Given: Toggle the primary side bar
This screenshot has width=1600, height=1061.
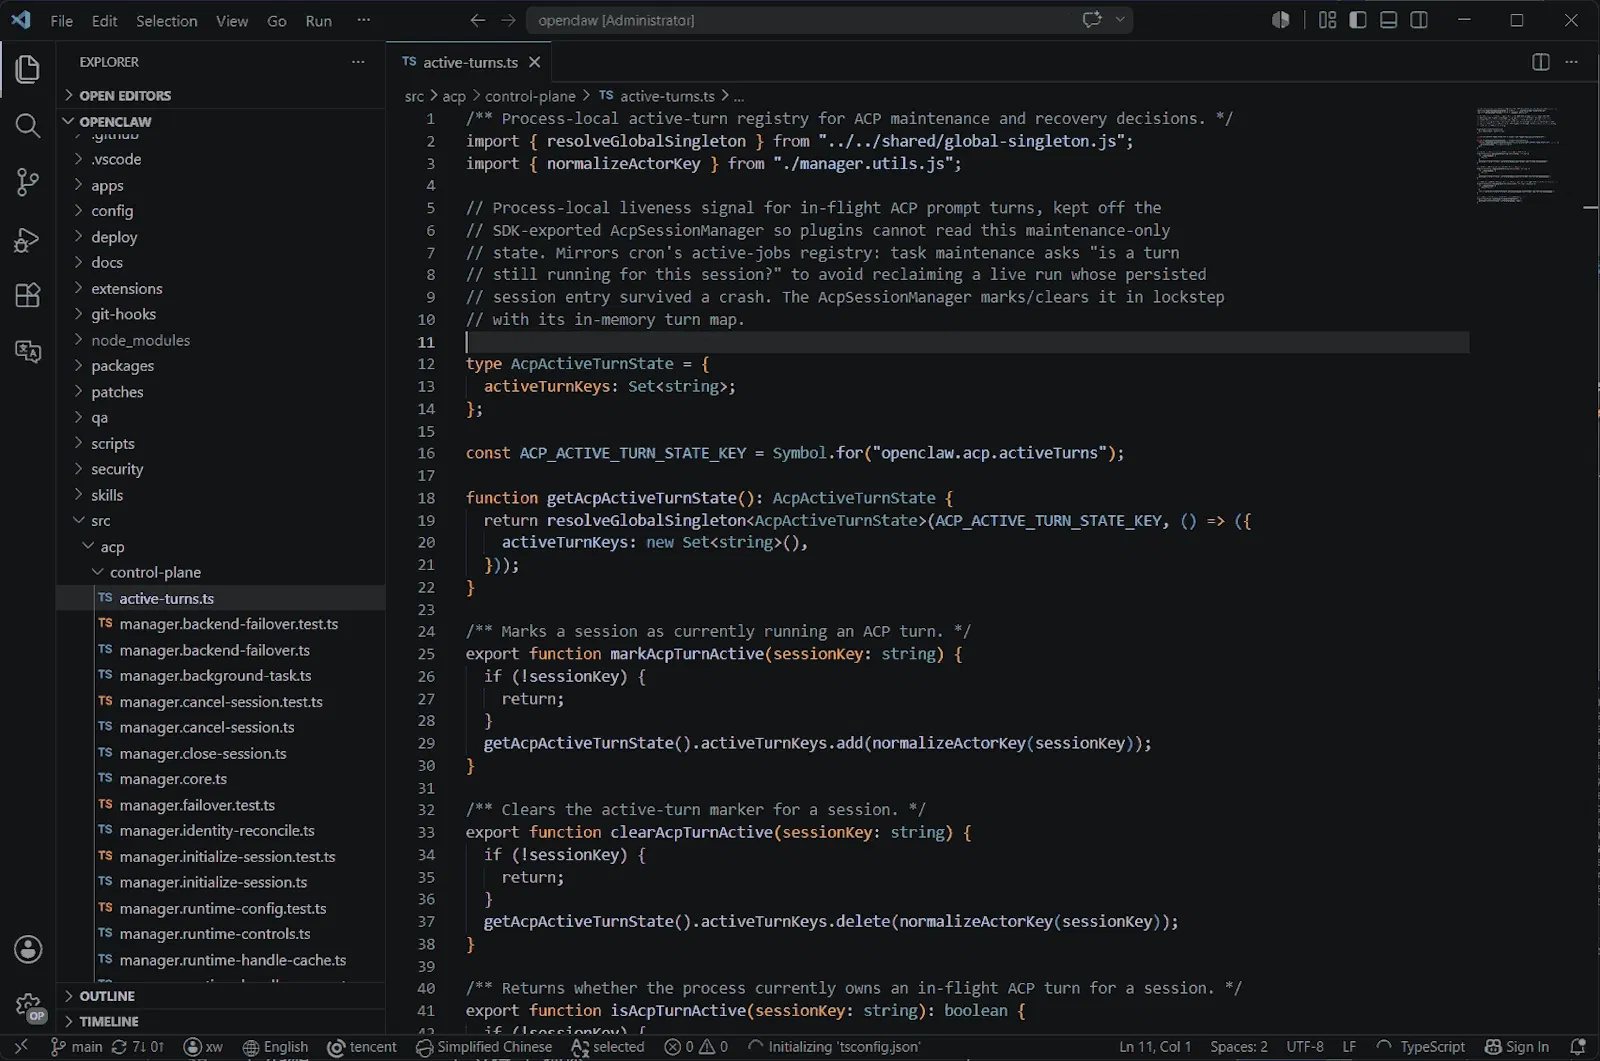Looking at the screenshot, I should click(x=1358, y=20).
